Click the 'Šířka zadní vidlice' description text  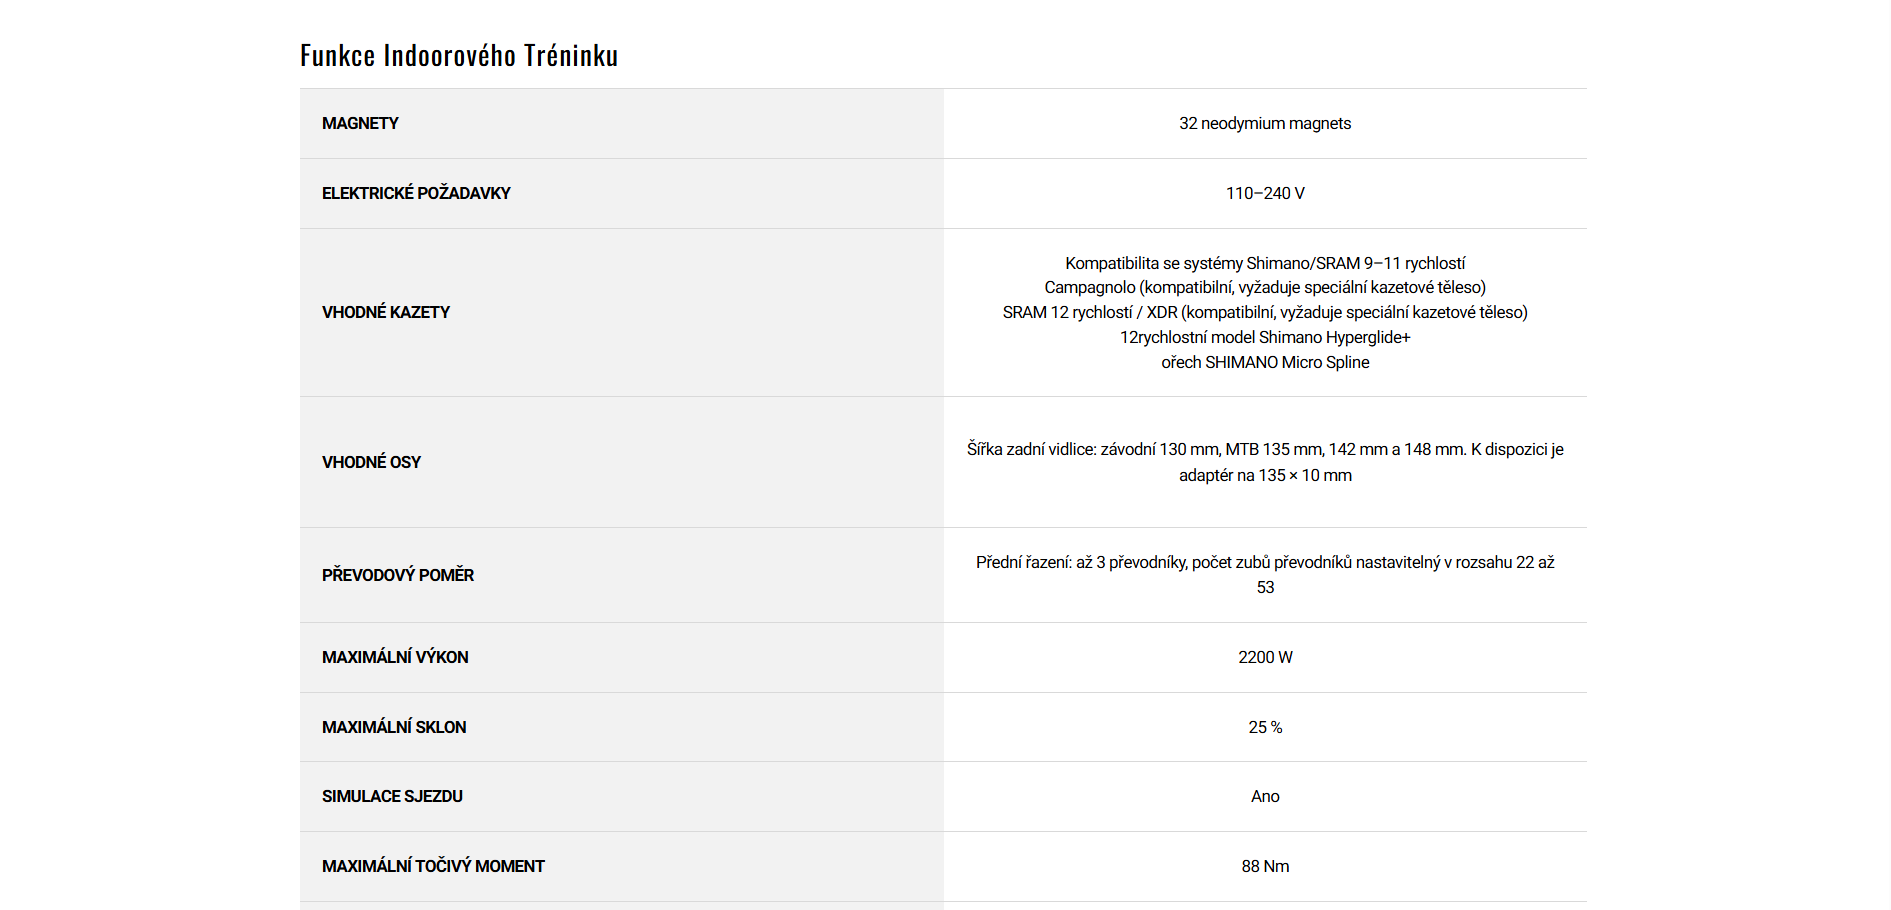coord(1264,450)
